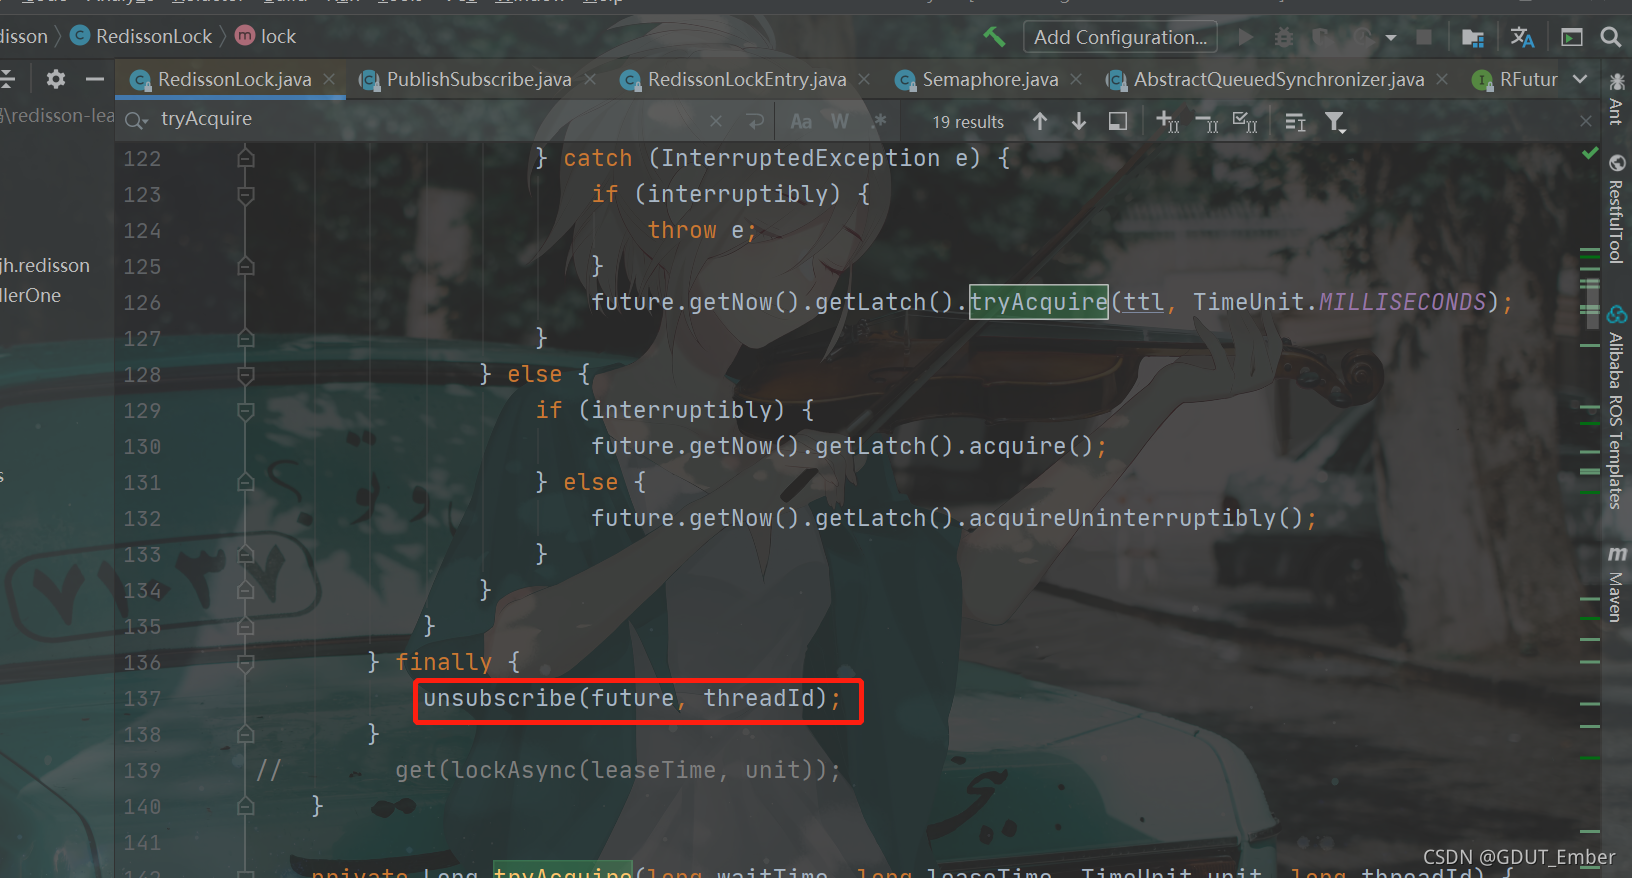Open the RestfulTool side panel

click(1616, 208)
